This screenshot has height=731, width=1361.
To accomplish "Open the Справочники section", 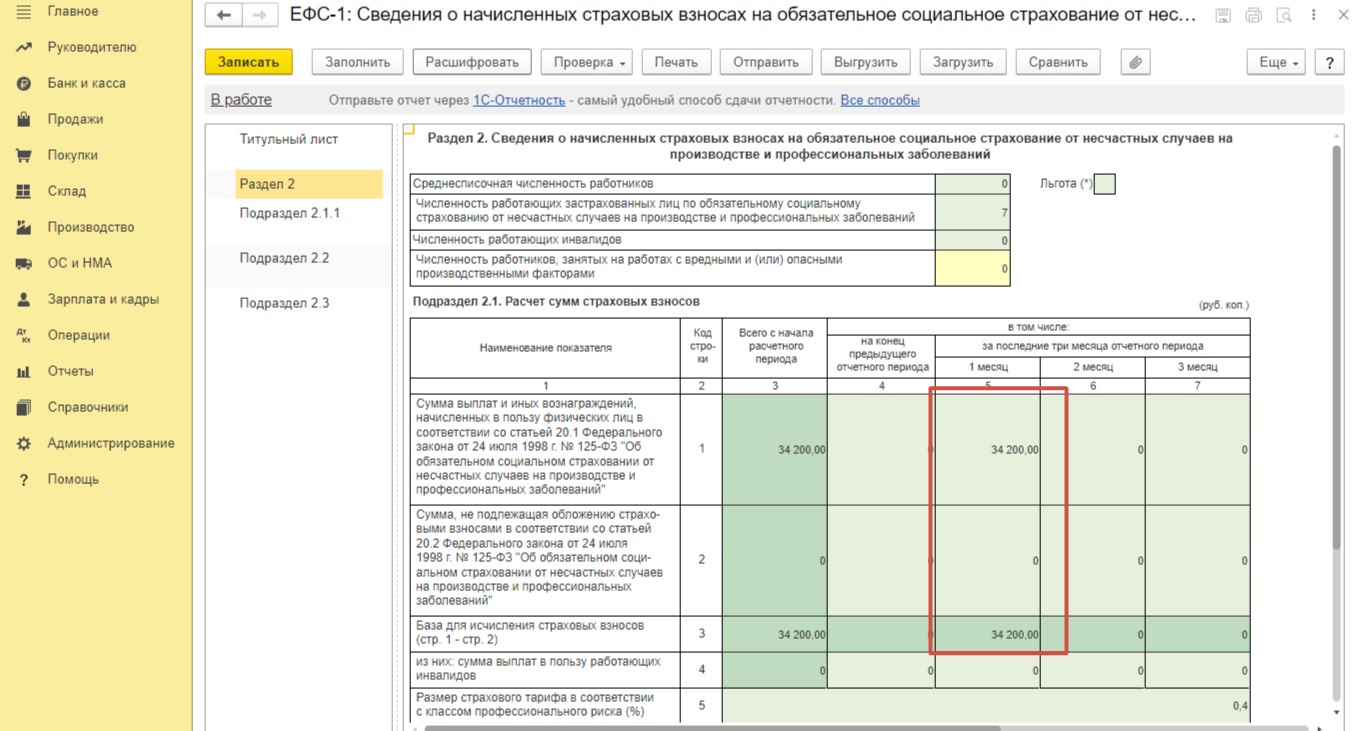I will tap(87, 407).
